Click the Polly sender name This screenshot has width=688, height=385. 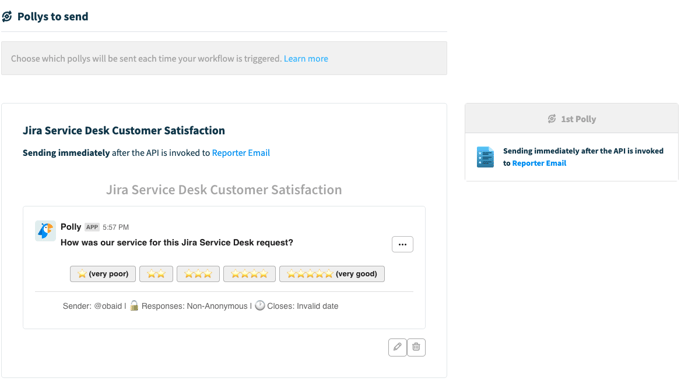coord(71,227)
